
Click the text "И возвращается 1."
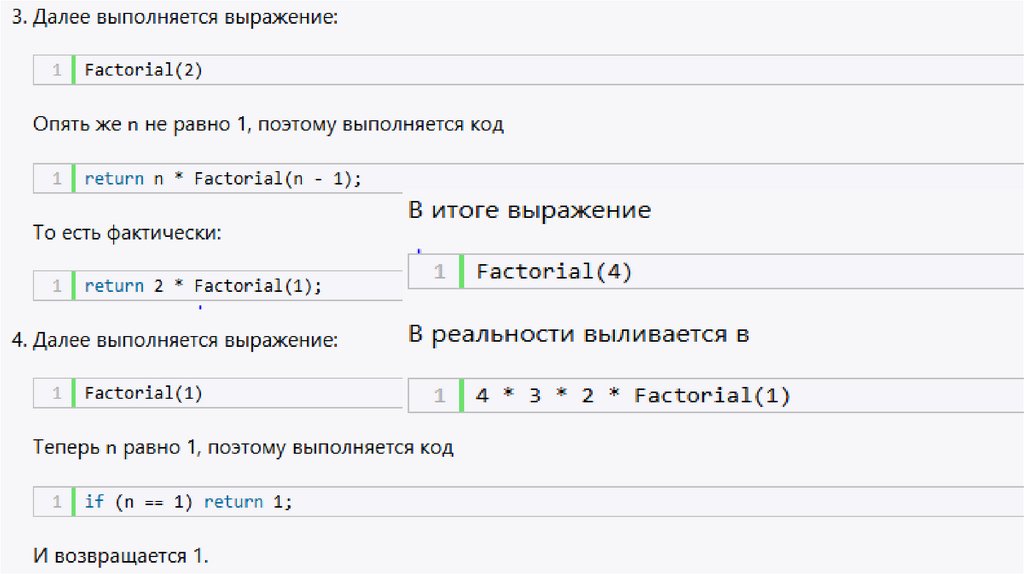pyautogui.click(x=120, y=555)
